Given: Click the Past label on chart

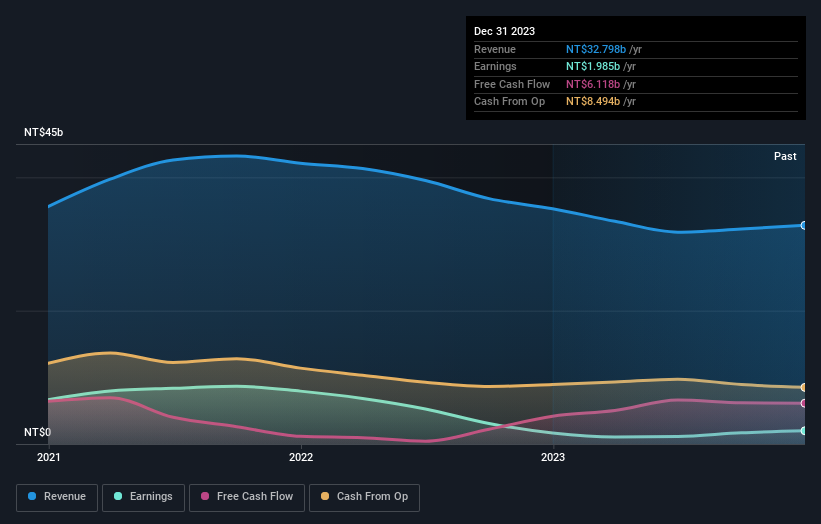Looking at the screenshot, I should (785, 156).
